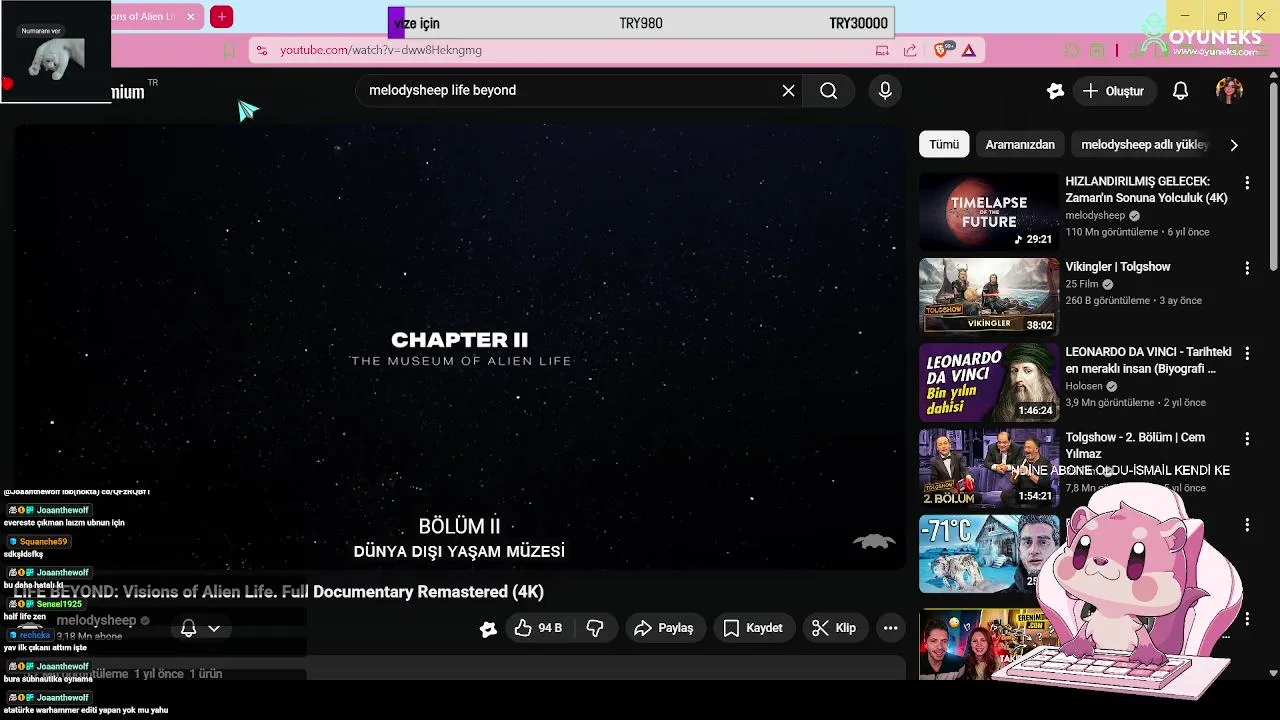Open options menu for the -71°C video
This screenshot has height=720, width=1280.
1247,524
